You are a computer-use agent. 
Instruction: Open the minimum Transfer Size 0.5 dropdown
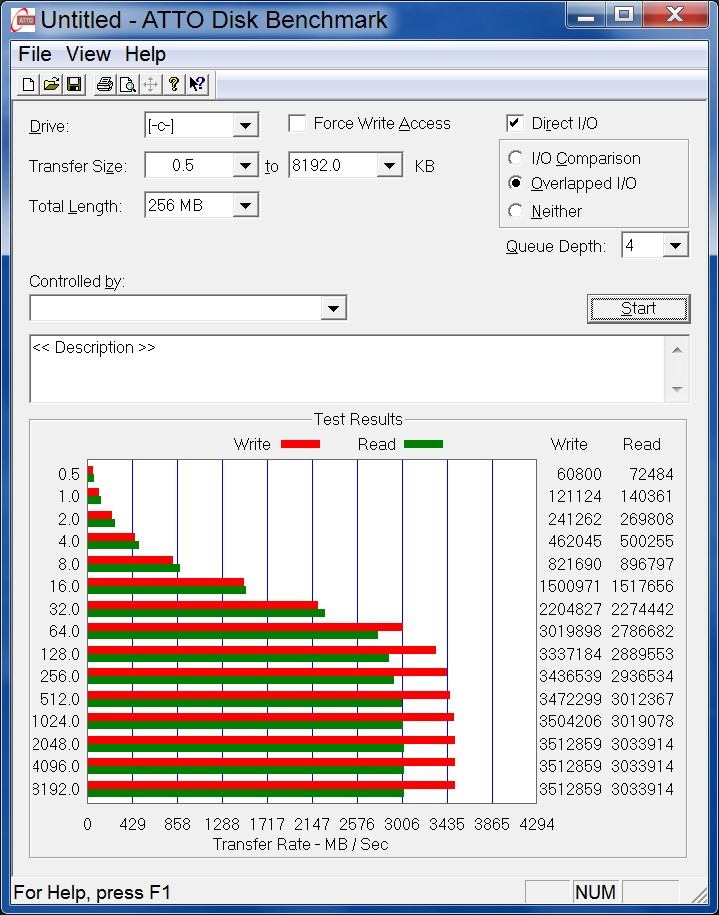click(x=245, y=166)
